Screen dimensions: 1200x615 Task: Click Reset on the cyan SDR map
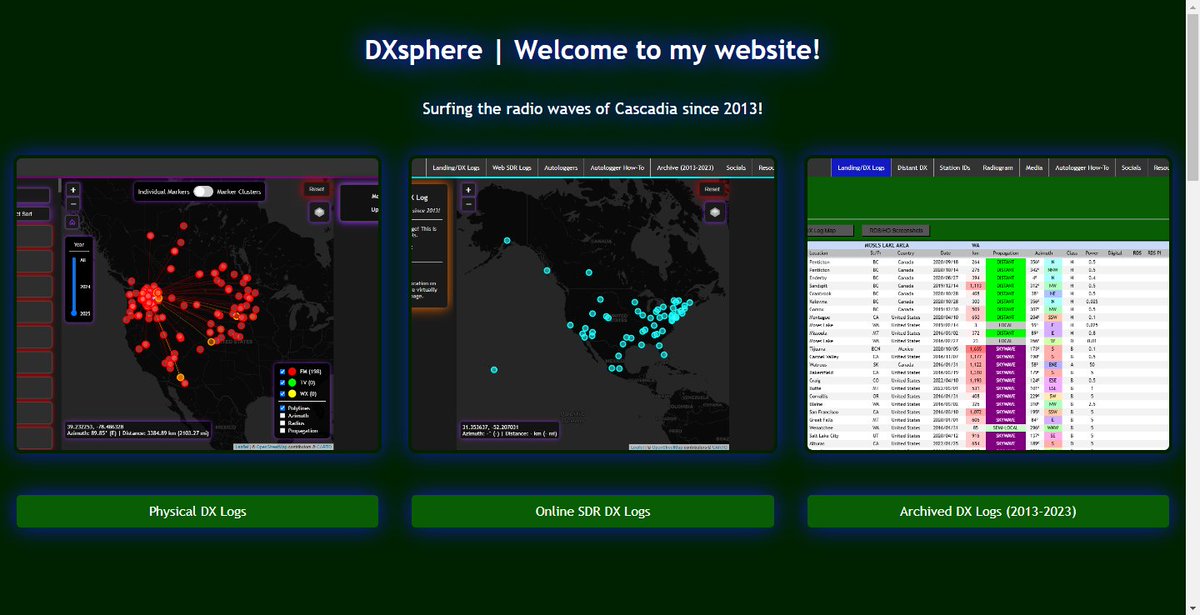click(x=712, y=188)
